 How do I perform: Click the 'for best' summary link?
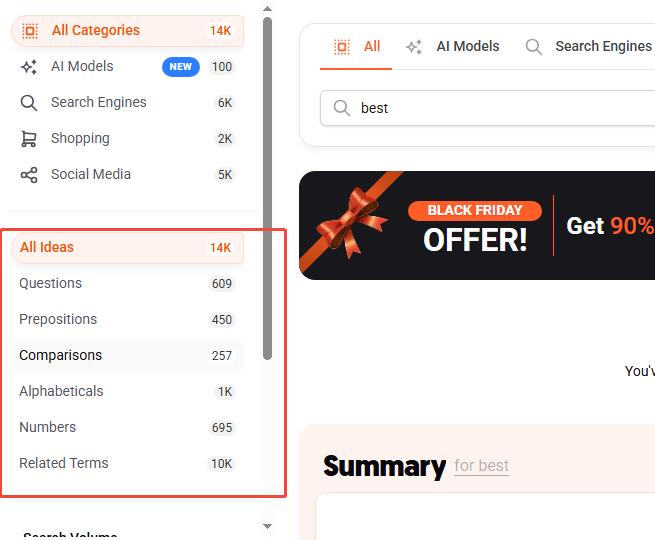pos(481,466)
